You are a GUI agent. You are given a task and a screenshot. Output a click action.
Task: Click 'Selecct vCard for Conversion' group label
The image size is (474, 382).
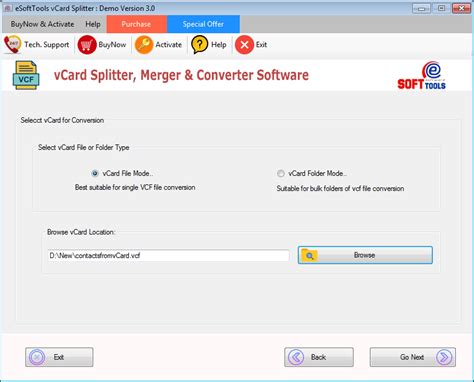point(62,120)
